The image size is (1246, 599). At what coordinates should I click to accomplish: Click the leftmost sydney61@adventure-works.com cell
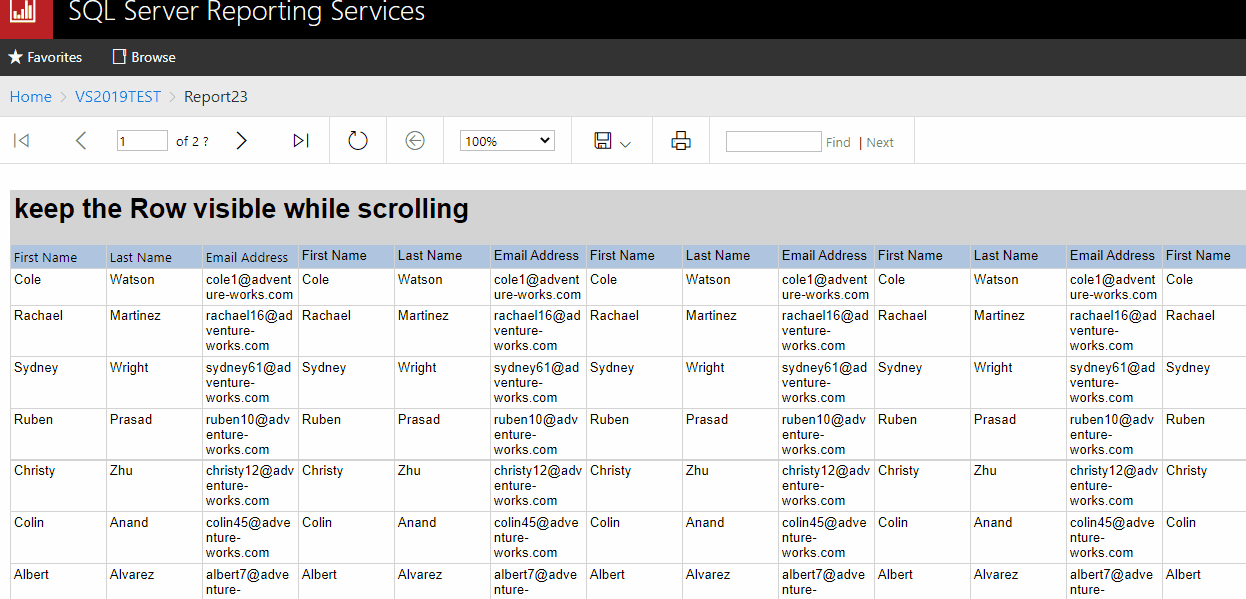pyautogui.click(x=250, y=383)
